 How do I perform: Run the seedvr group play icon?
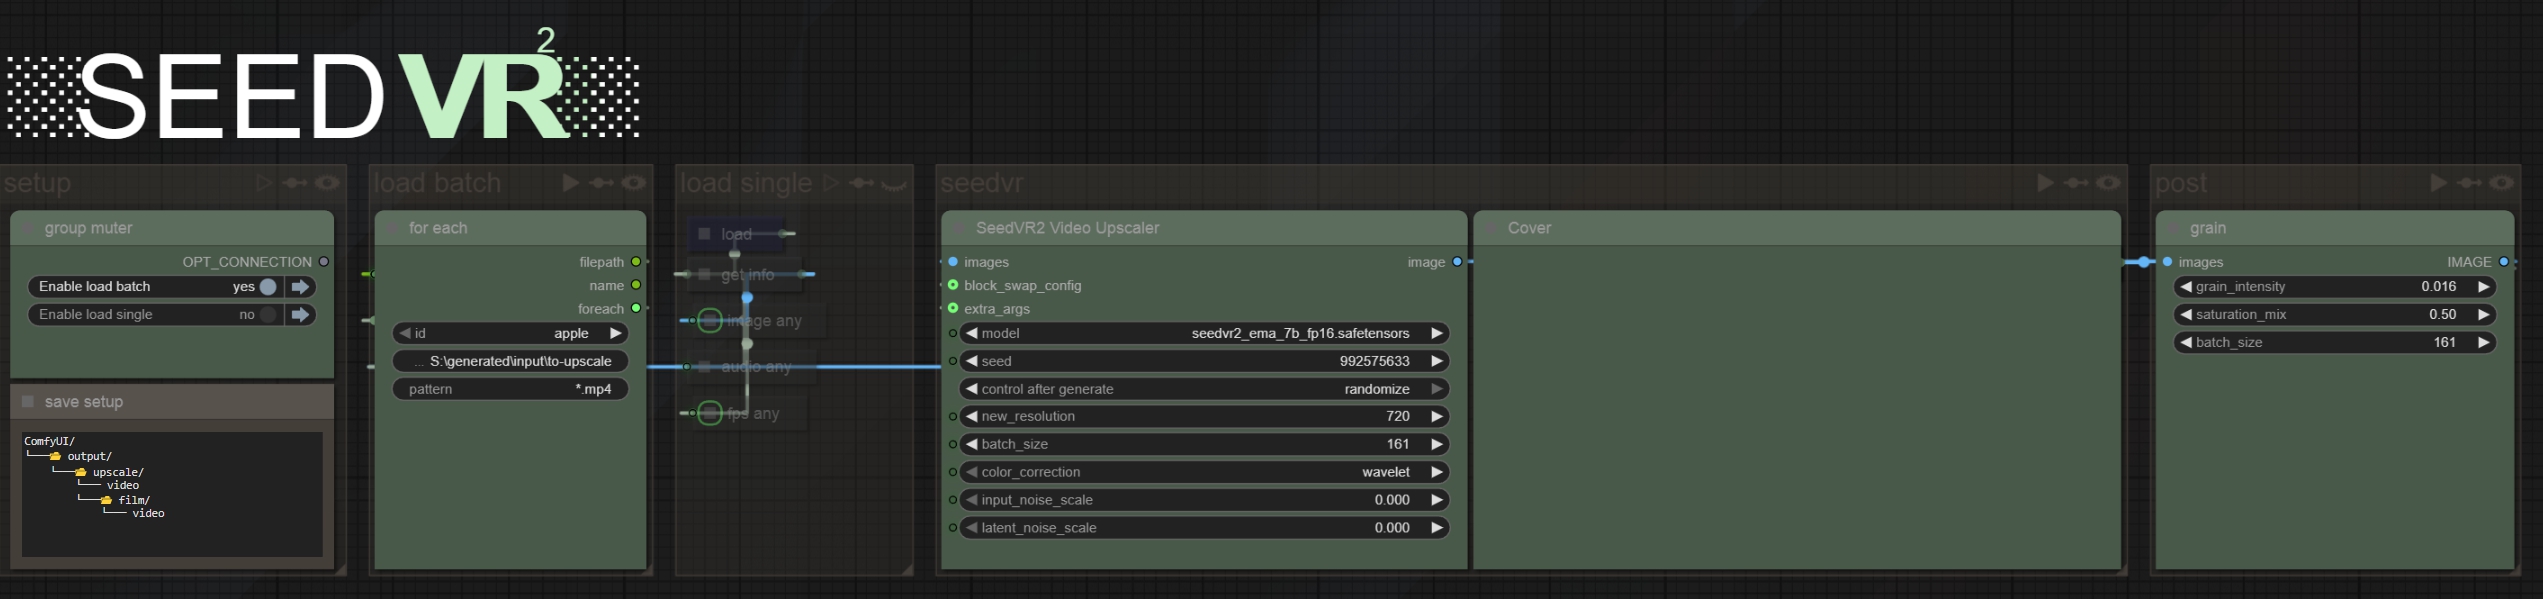[2045, 183]
